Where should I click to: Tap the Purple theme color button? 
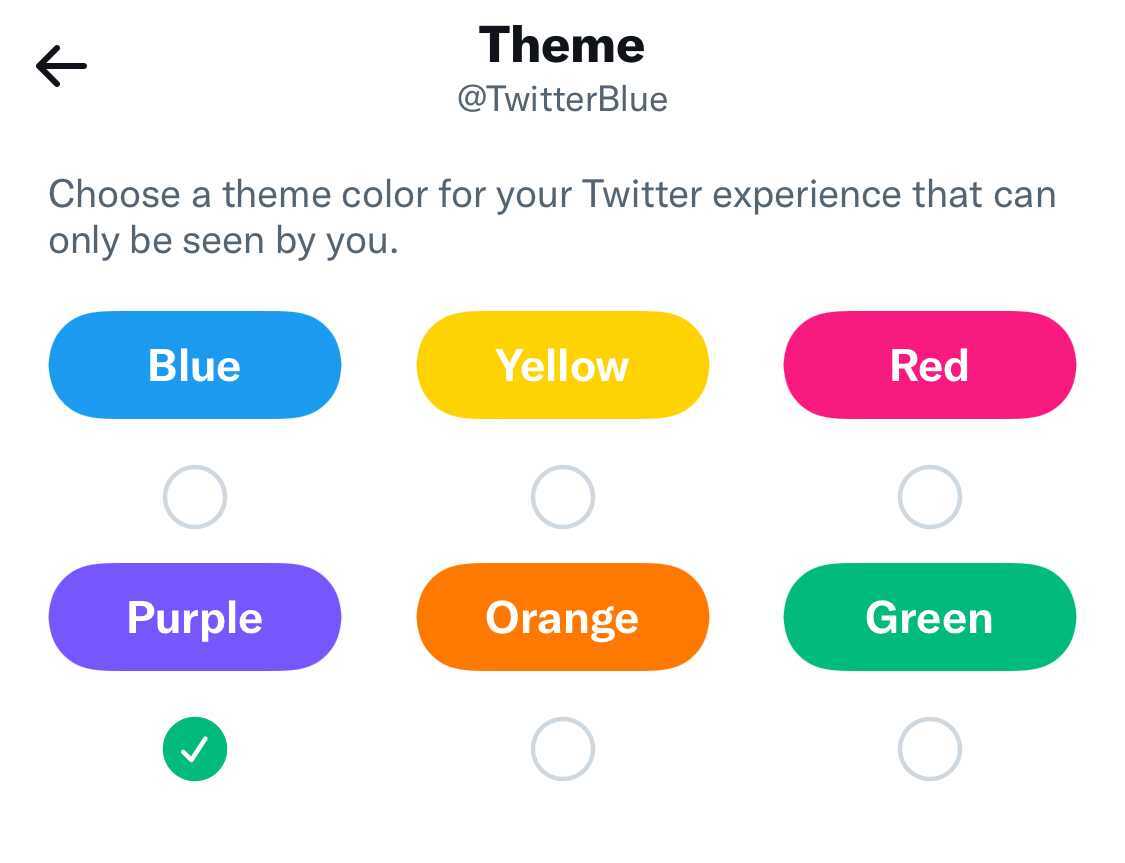(x=195, y=617)
